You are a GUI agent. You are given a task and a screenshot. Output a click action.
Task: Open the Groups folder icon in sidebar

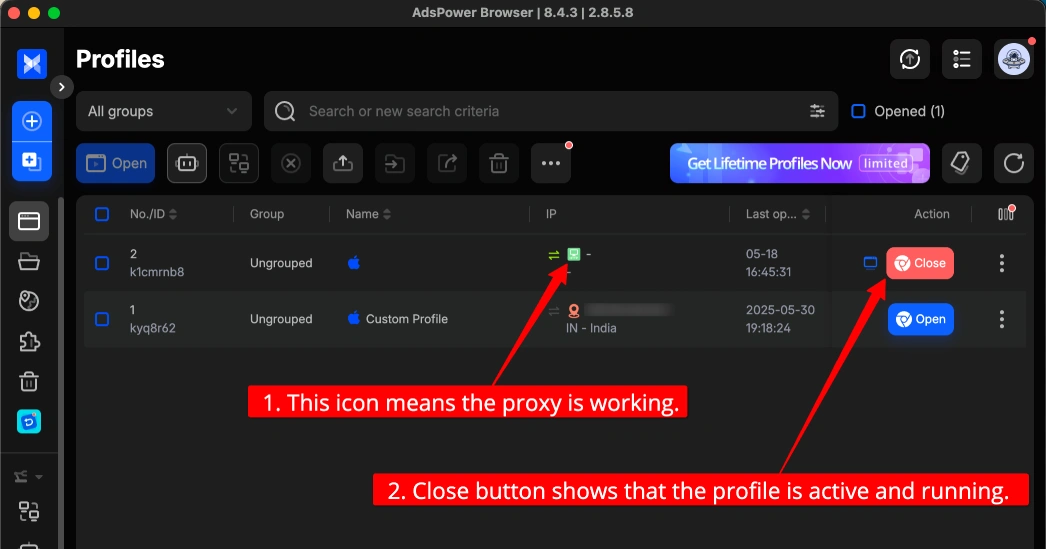tap(29, 261)
